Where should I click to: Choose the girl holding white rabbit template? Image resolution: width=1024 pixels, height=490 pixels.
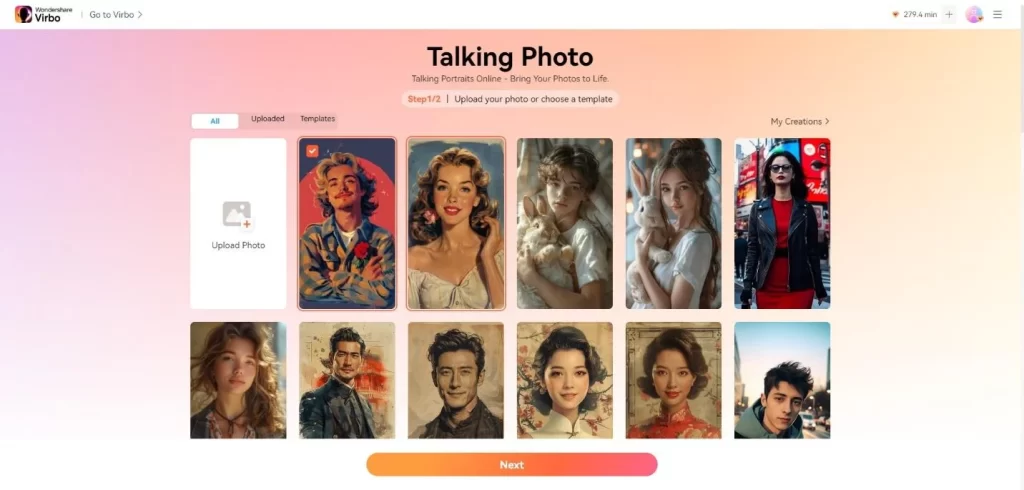point(673,223)
